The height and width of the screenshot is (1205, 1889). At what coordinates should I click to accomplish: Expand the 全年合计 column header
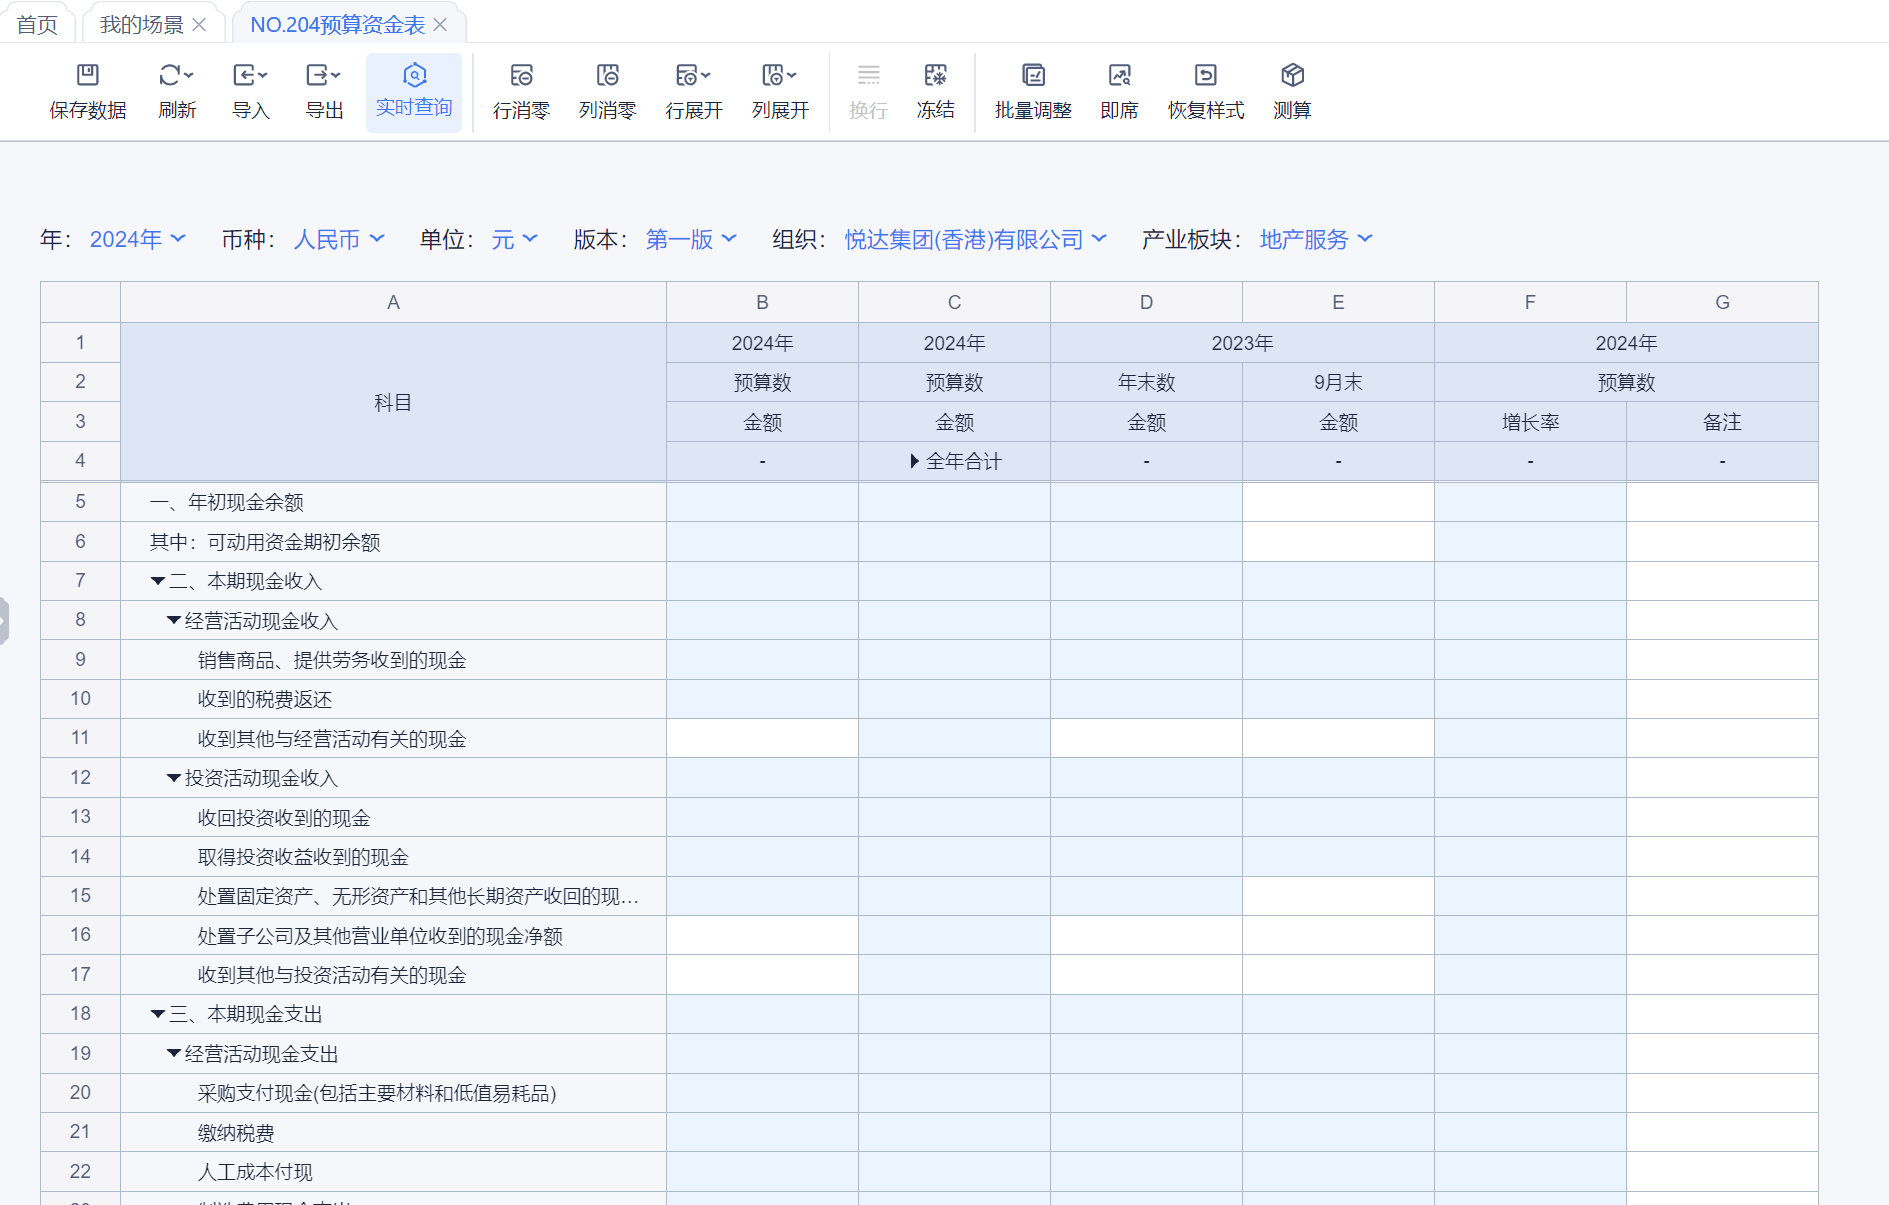914,461
